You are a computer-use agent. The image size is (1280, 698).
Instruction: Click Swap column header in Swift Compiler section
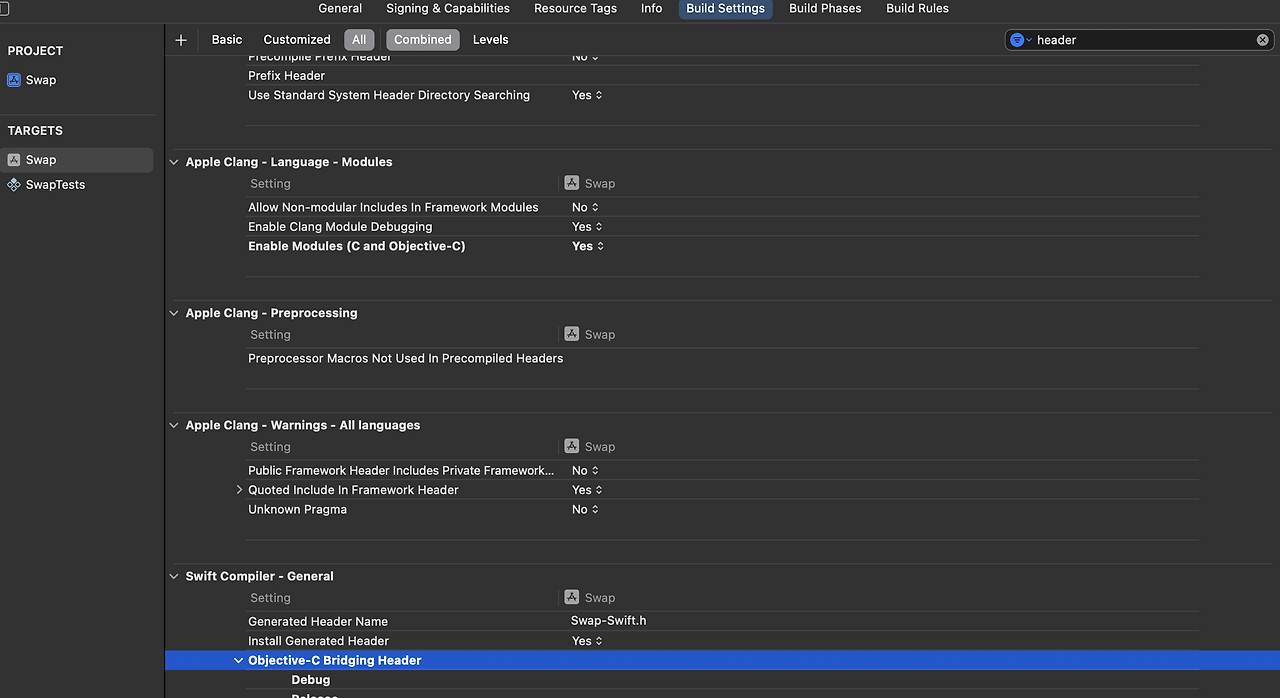(x=590, y=598)
